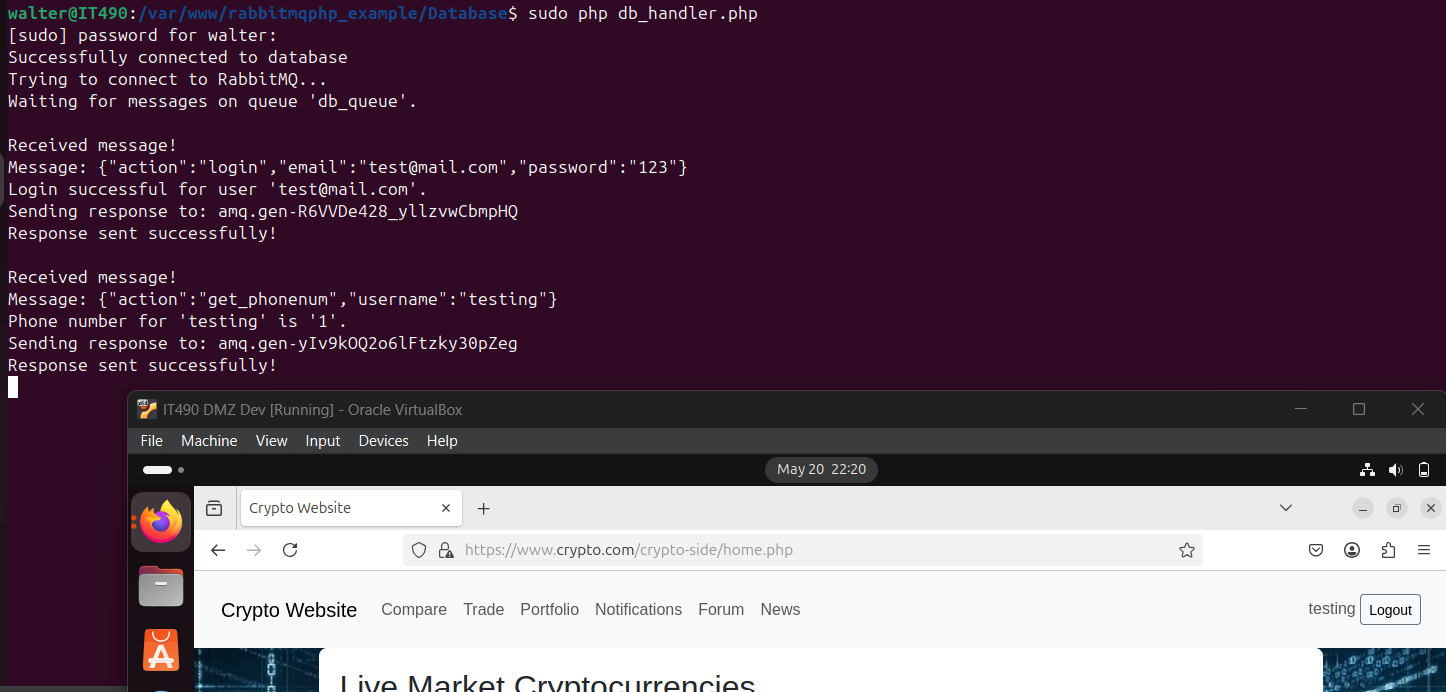Open the Files app in Ubuntu dock
The image size is (1446, 692).
click(161, 586)
